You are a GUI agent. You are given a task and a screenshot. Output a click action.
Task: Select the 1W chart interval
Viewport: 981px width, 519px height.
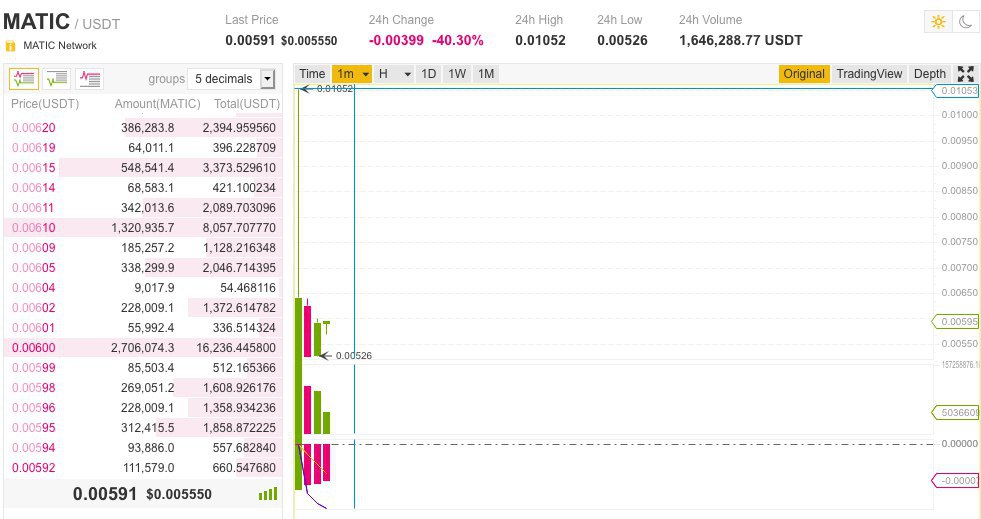click(x=457, y=74)
